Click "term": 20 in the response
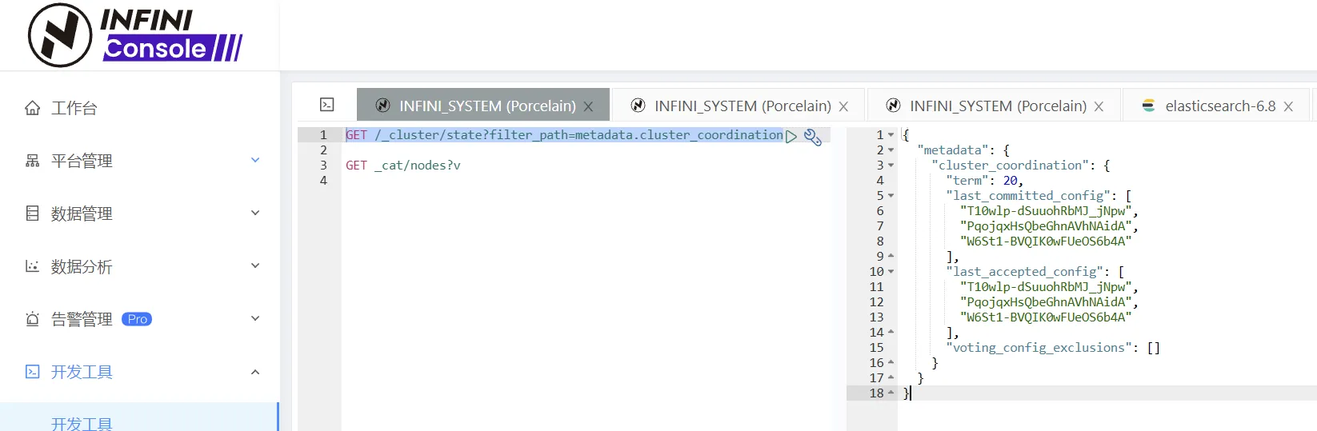This screenshot has height=431, width=1317. [x=984, y=181]
